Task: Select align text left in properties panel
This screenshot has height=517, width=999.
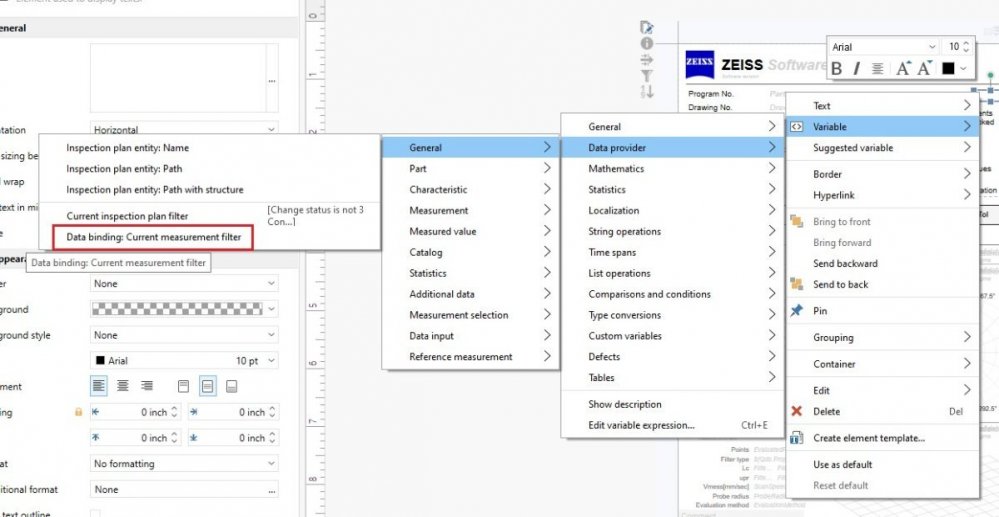Action: tap(99, 386)
